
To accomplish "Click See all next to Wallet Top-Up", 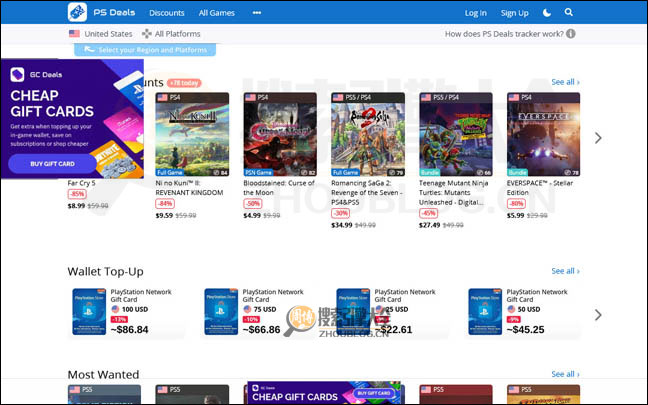I will coord(565,271).
